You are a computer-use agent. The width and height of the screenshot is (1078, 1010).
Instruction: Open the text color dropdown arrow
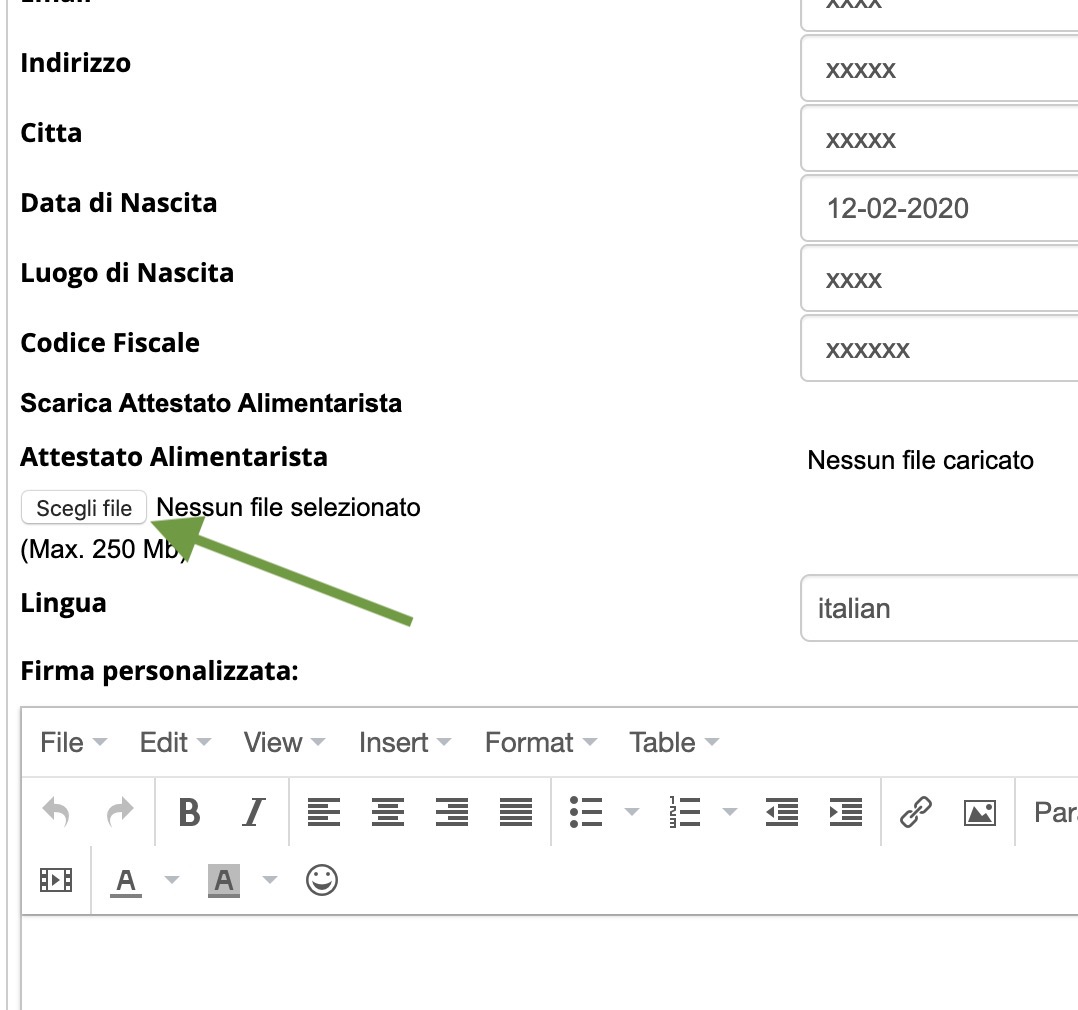pyautogui.click(x=172, y=880)
